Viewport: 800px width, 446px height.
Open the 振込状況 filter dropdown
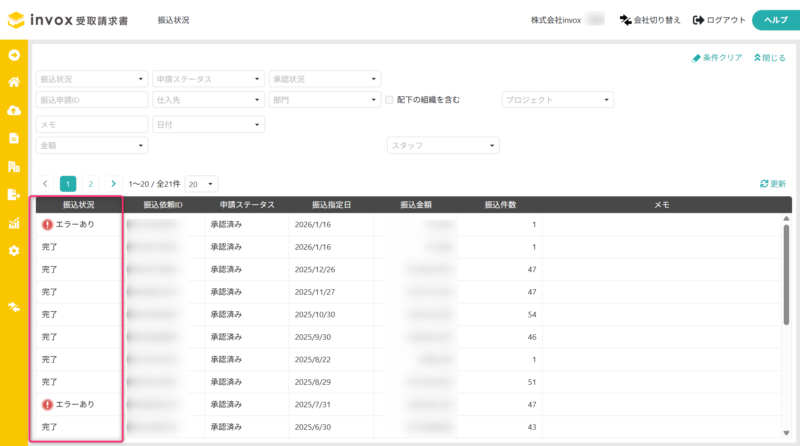(92, 79)
